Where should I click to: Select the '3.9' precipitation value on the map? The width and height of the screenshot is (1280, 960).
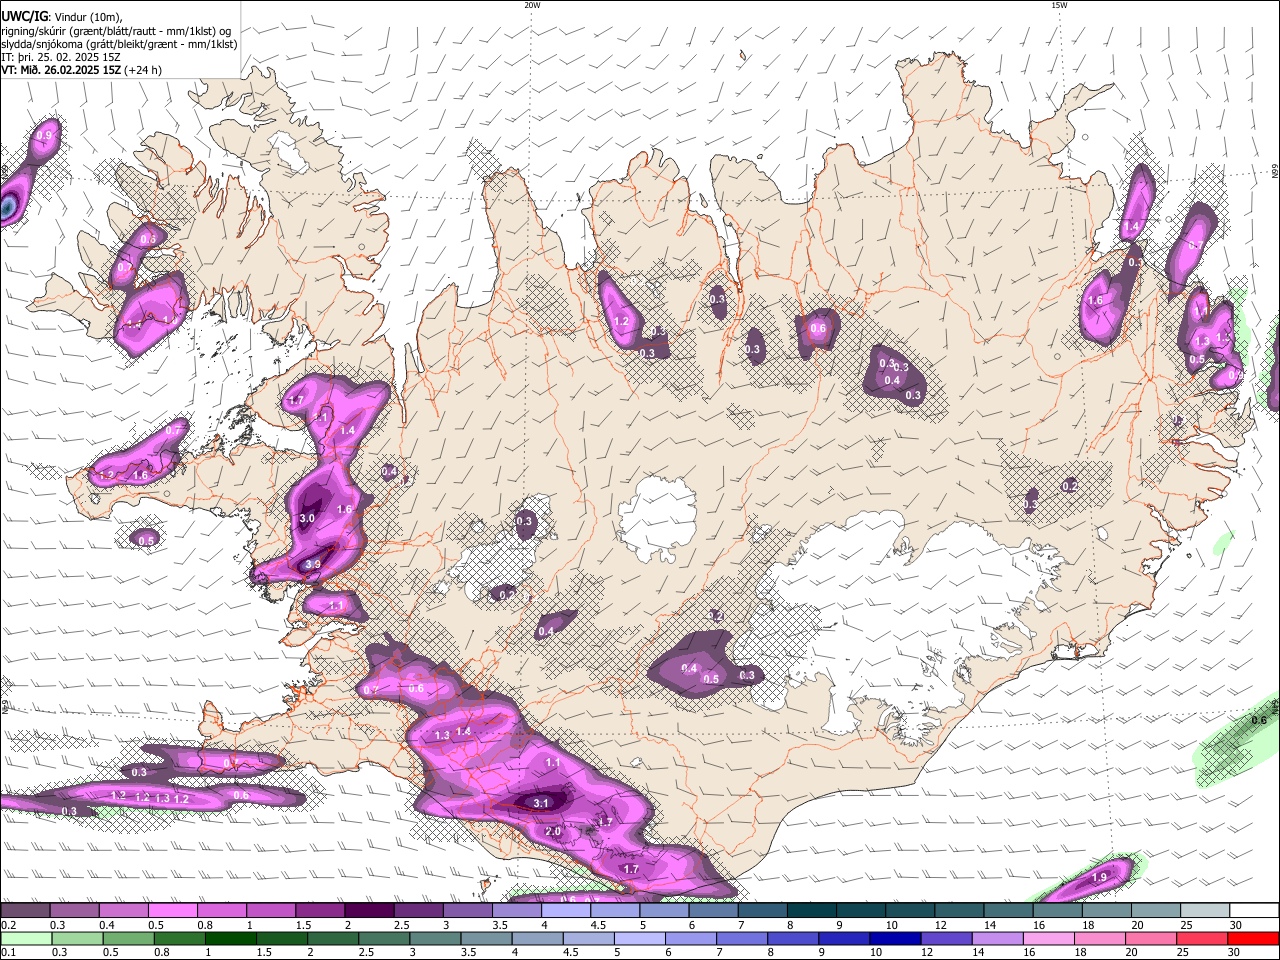(x=312, y=565)
